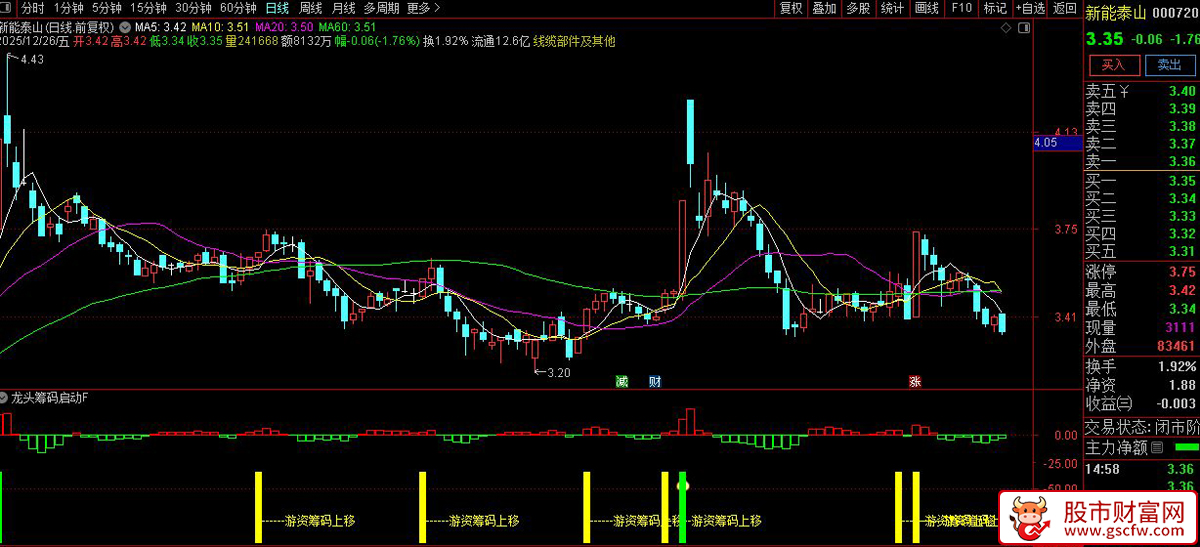The width and height of the screenshot is (1200, 547).
Task: Click the MA5: 3.42 indicator label
Action: pyautogui.click(x=161, y=25)
